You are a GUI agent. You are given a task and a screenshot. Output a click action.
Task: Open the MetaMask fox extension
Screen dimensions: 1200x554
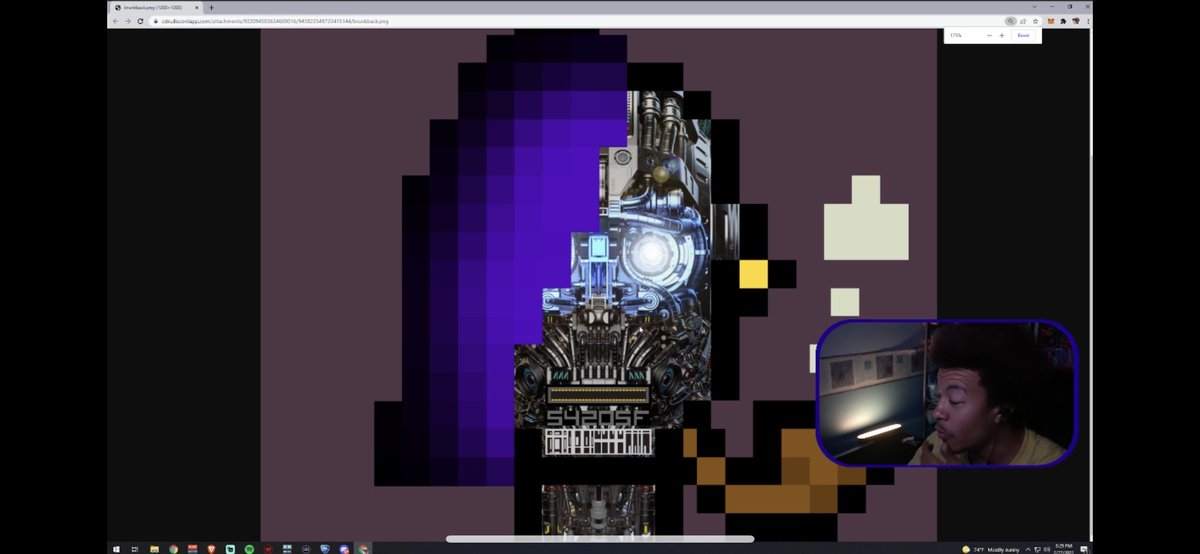[1050, 21]
